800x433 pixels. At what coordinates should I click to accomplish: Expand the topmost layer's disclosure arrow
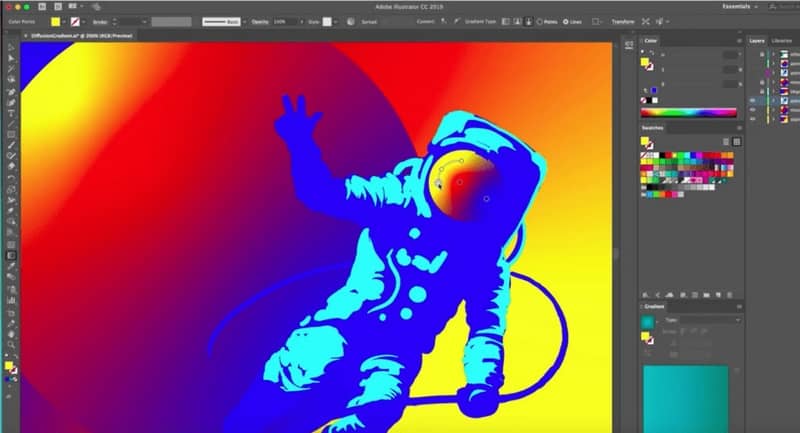(773, 54)
